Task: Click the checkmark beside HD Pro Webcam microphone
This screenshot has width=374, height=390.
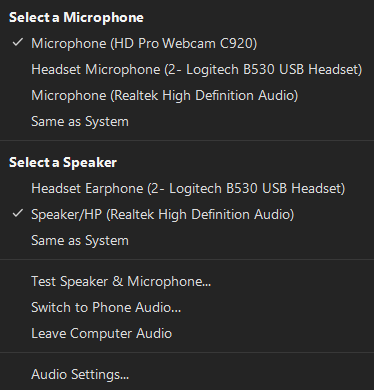Action: tap(18, 43)
